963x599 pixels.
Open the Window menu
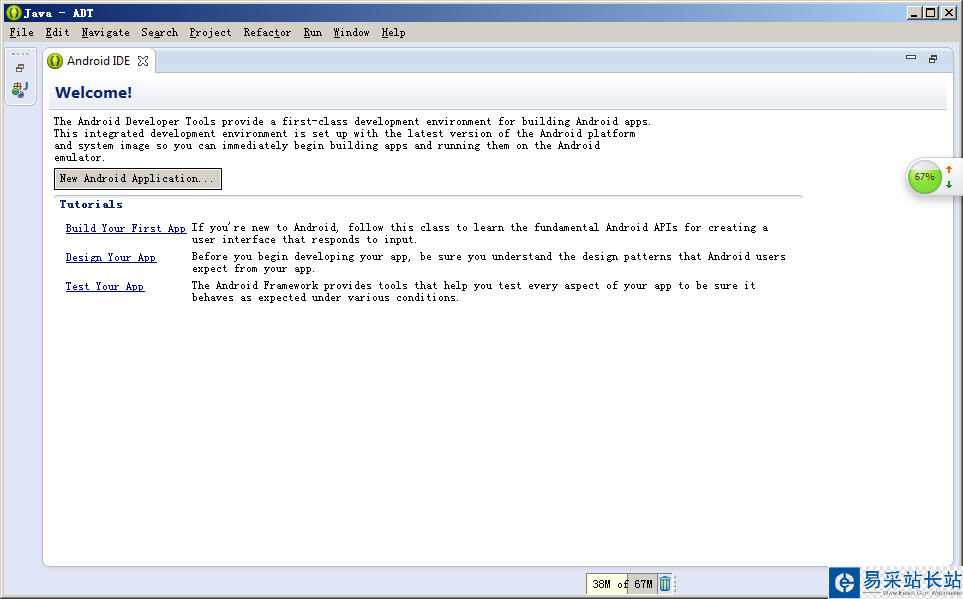coord(351,33)
